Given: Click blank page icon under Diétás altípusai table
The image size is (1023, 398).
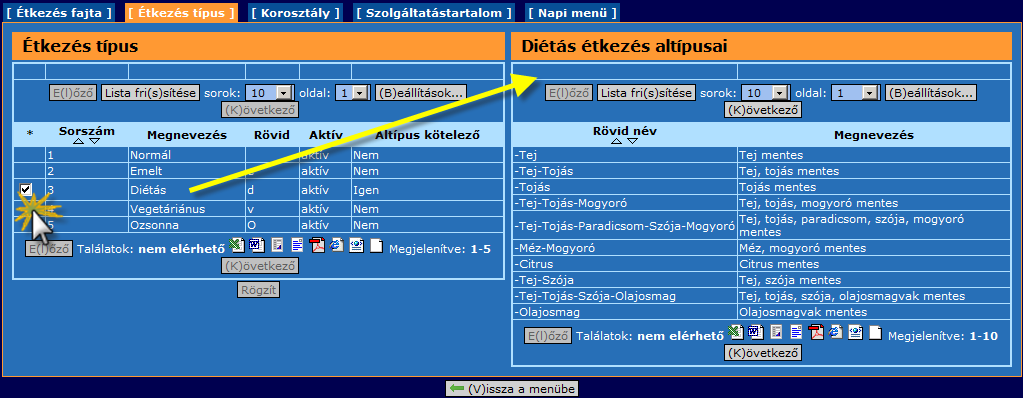Looking at the screenshot, I should 876,333.
